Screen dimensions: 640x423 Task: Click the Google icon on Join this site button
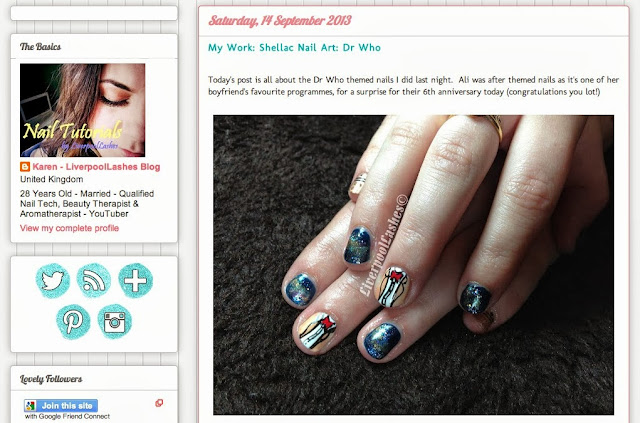pos(30,405)
